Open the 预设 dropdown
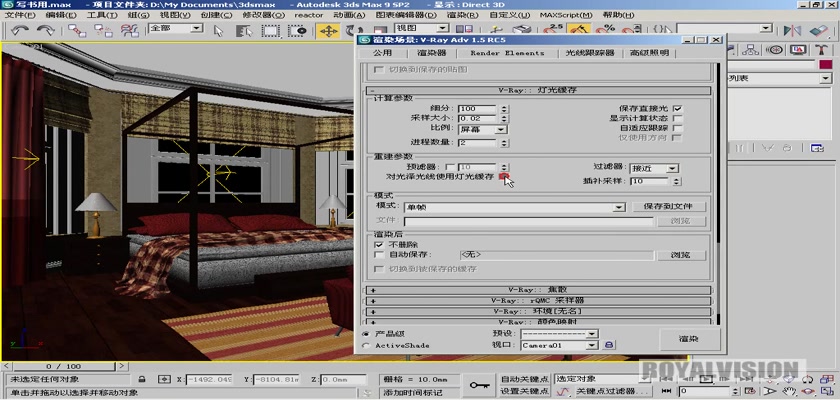The image size is (840, 400). pyautogui.click(x=559, y=334)
